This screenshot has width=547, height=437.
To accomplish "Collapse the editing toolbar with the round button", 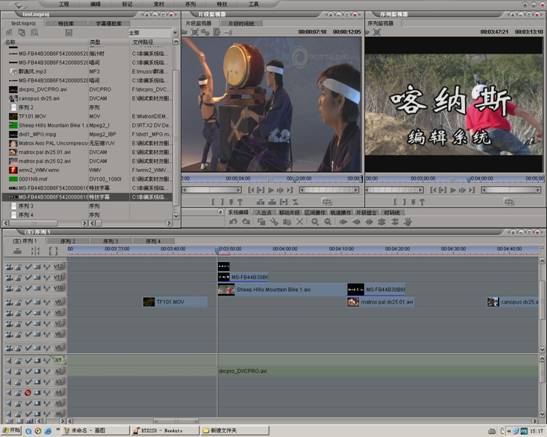I will coord(220,212).
